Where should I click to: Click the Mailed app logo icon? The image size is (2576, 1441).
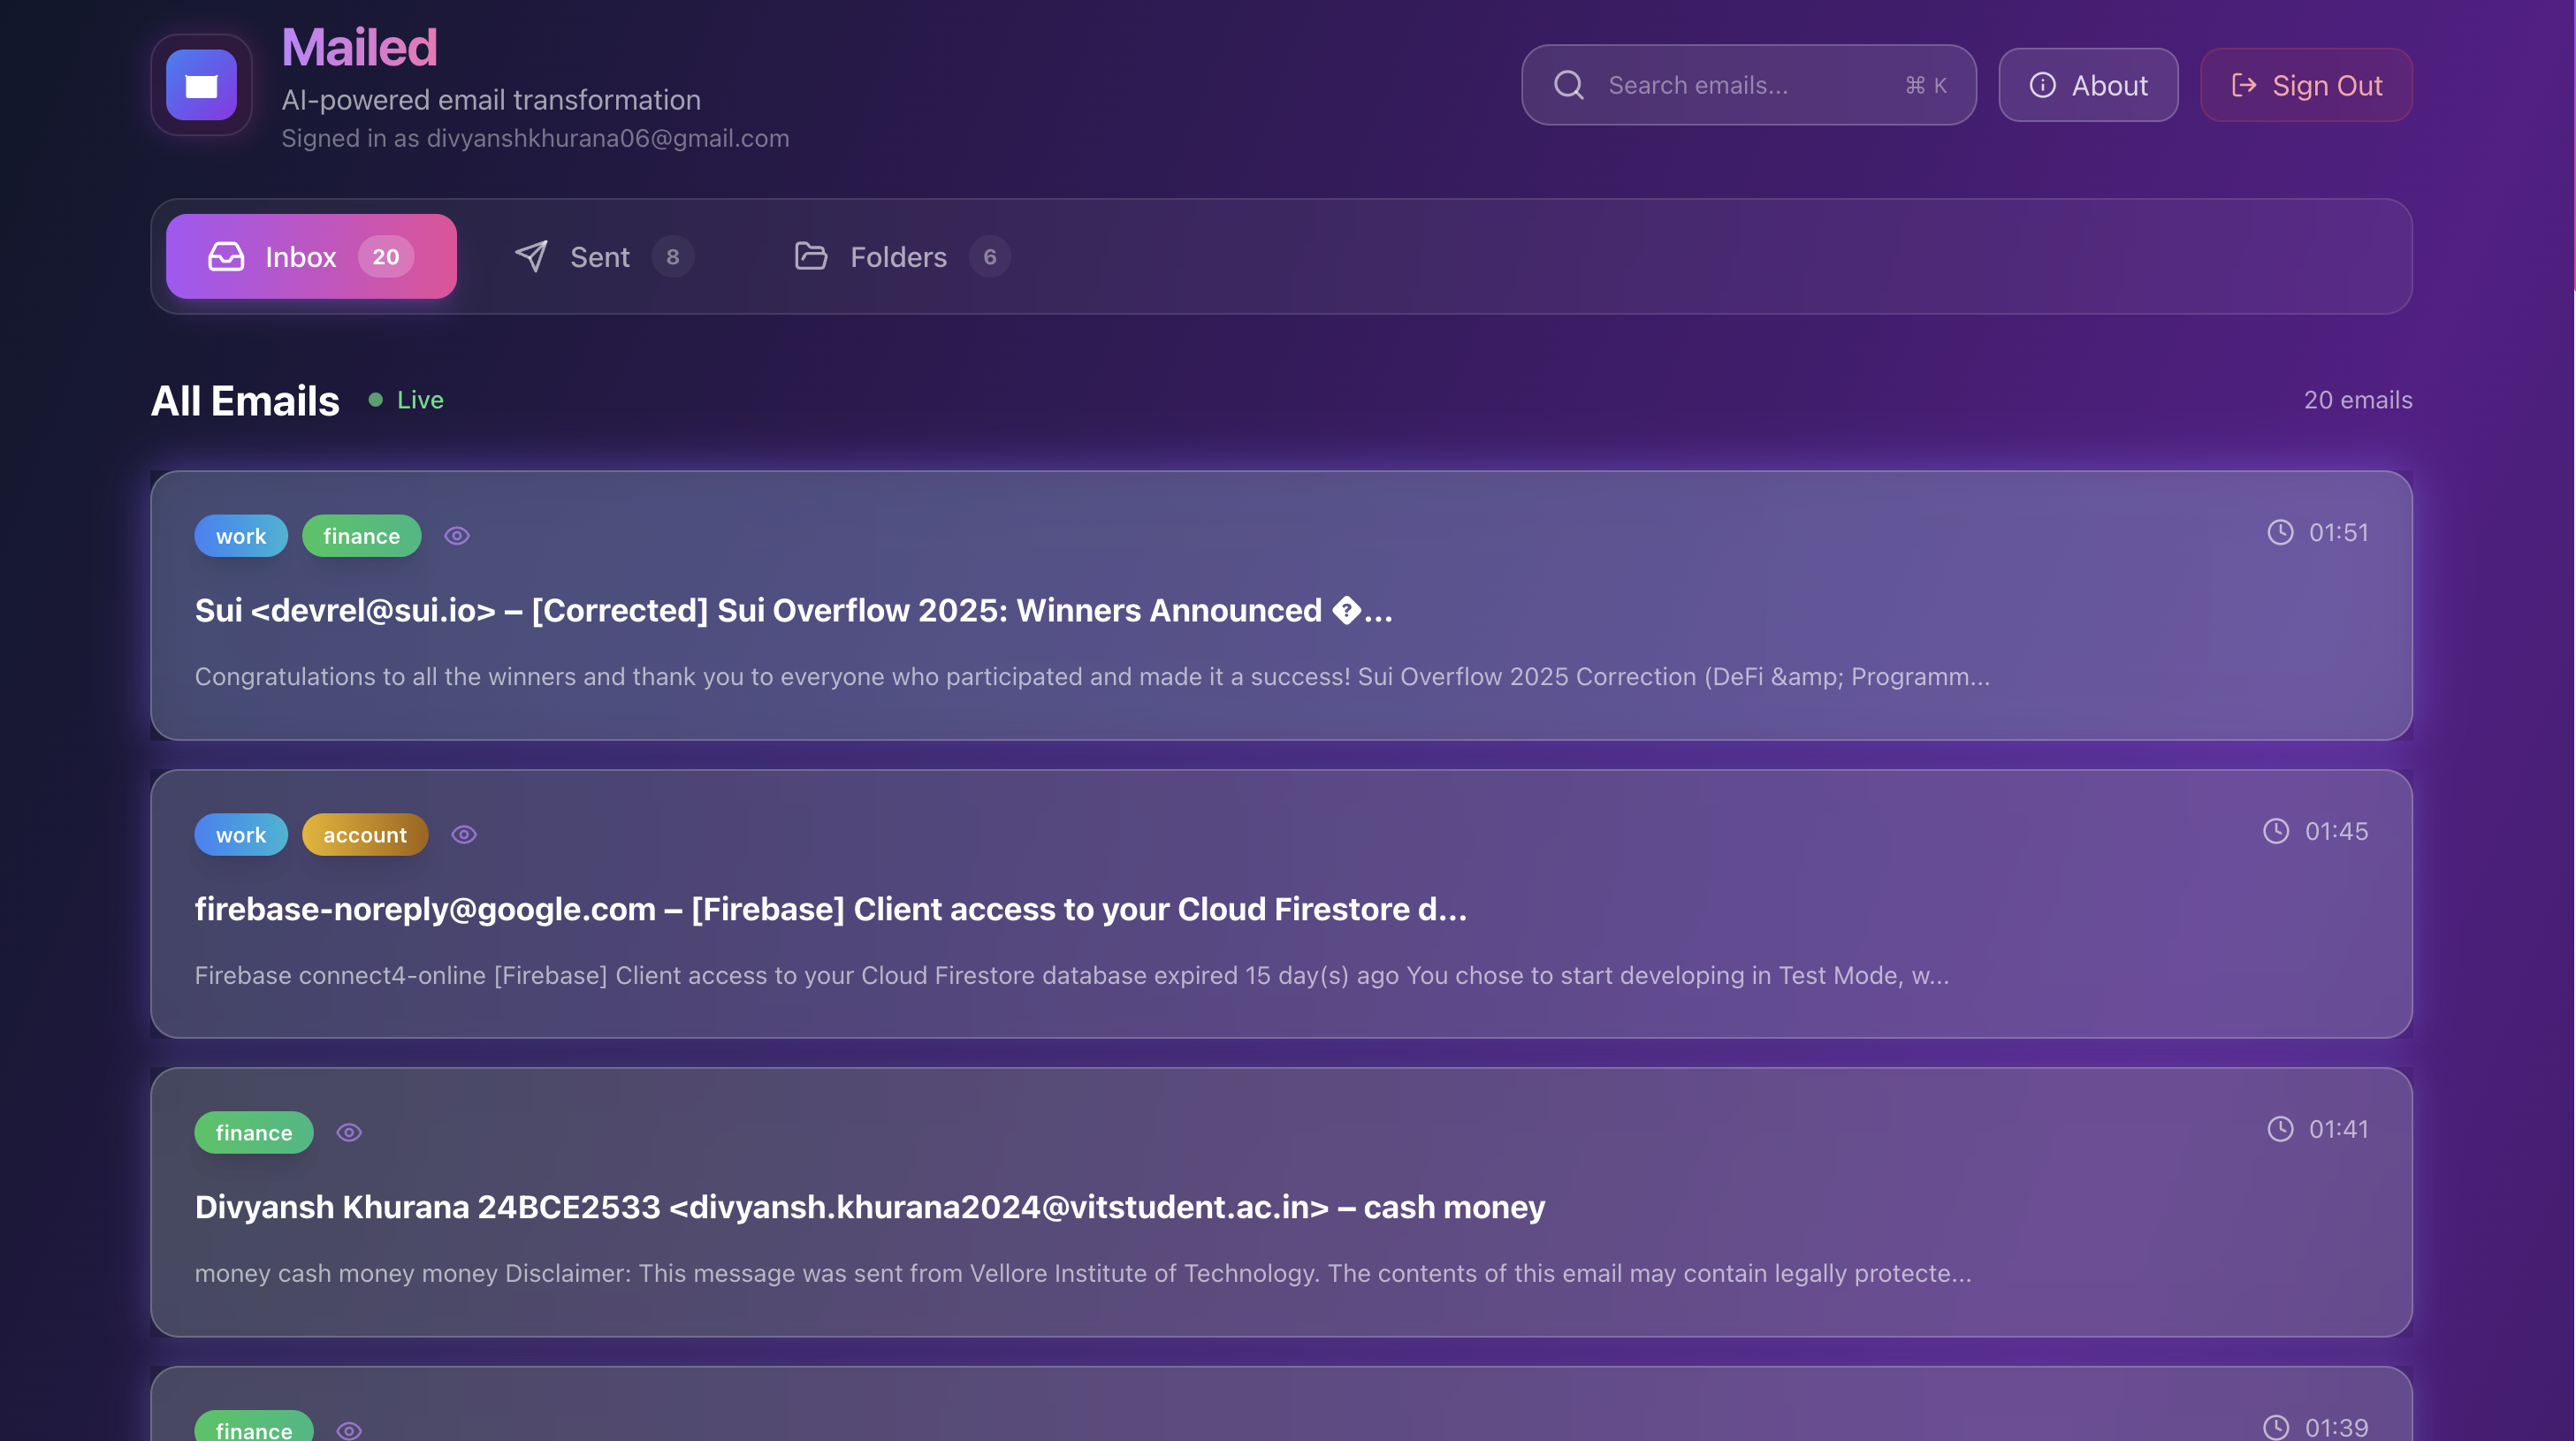point(201,85)
